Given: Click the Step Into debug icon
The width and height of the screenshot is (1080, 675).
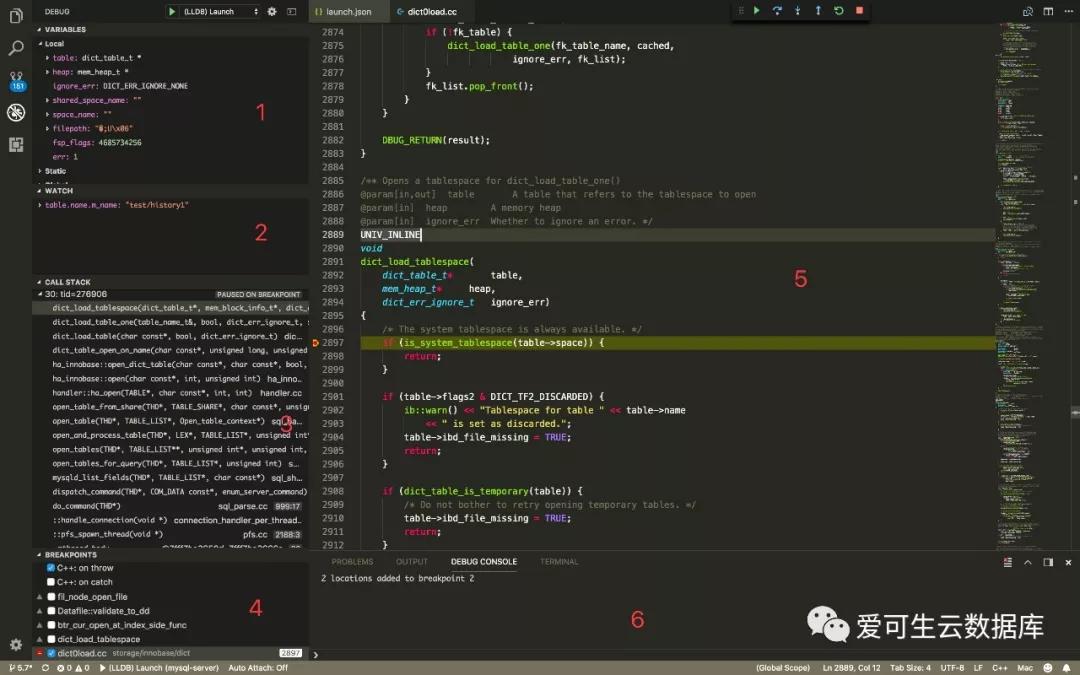Looking at the screenshot, I should coord(797,10).
